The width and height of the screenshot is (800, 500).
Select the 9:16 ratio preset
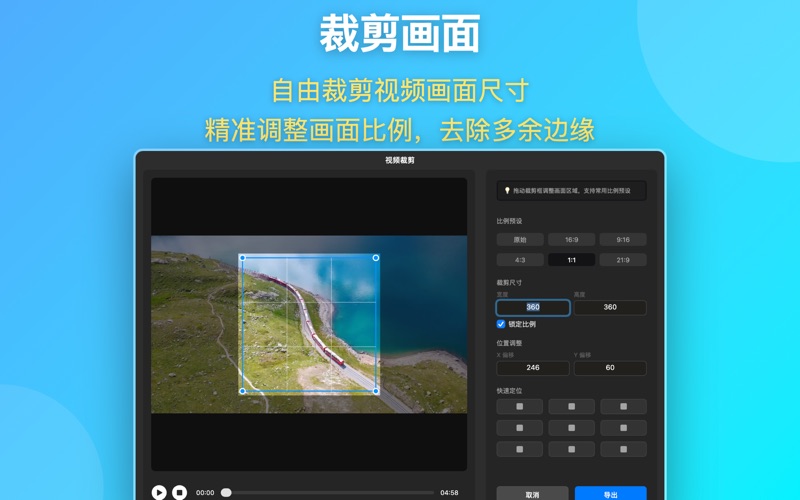point(623,239)
